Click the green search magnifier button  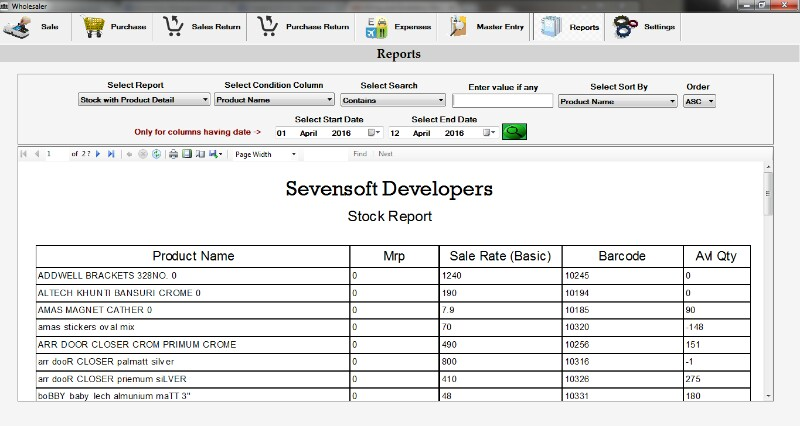click(514, 132)
